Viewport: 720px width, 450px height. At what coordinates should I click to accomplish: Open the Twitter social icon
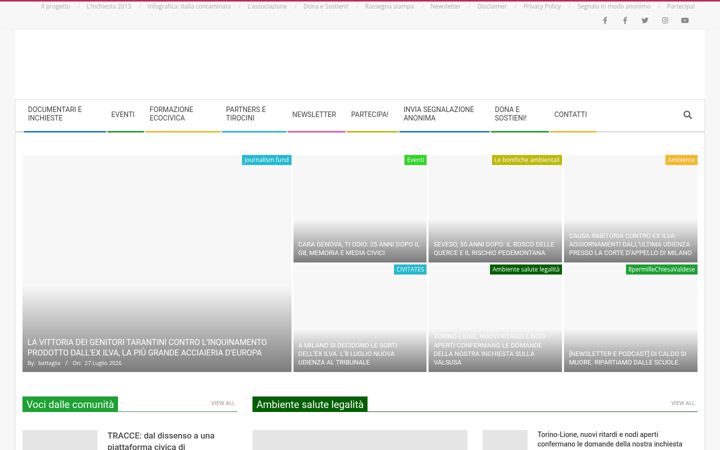coord(645,20)
